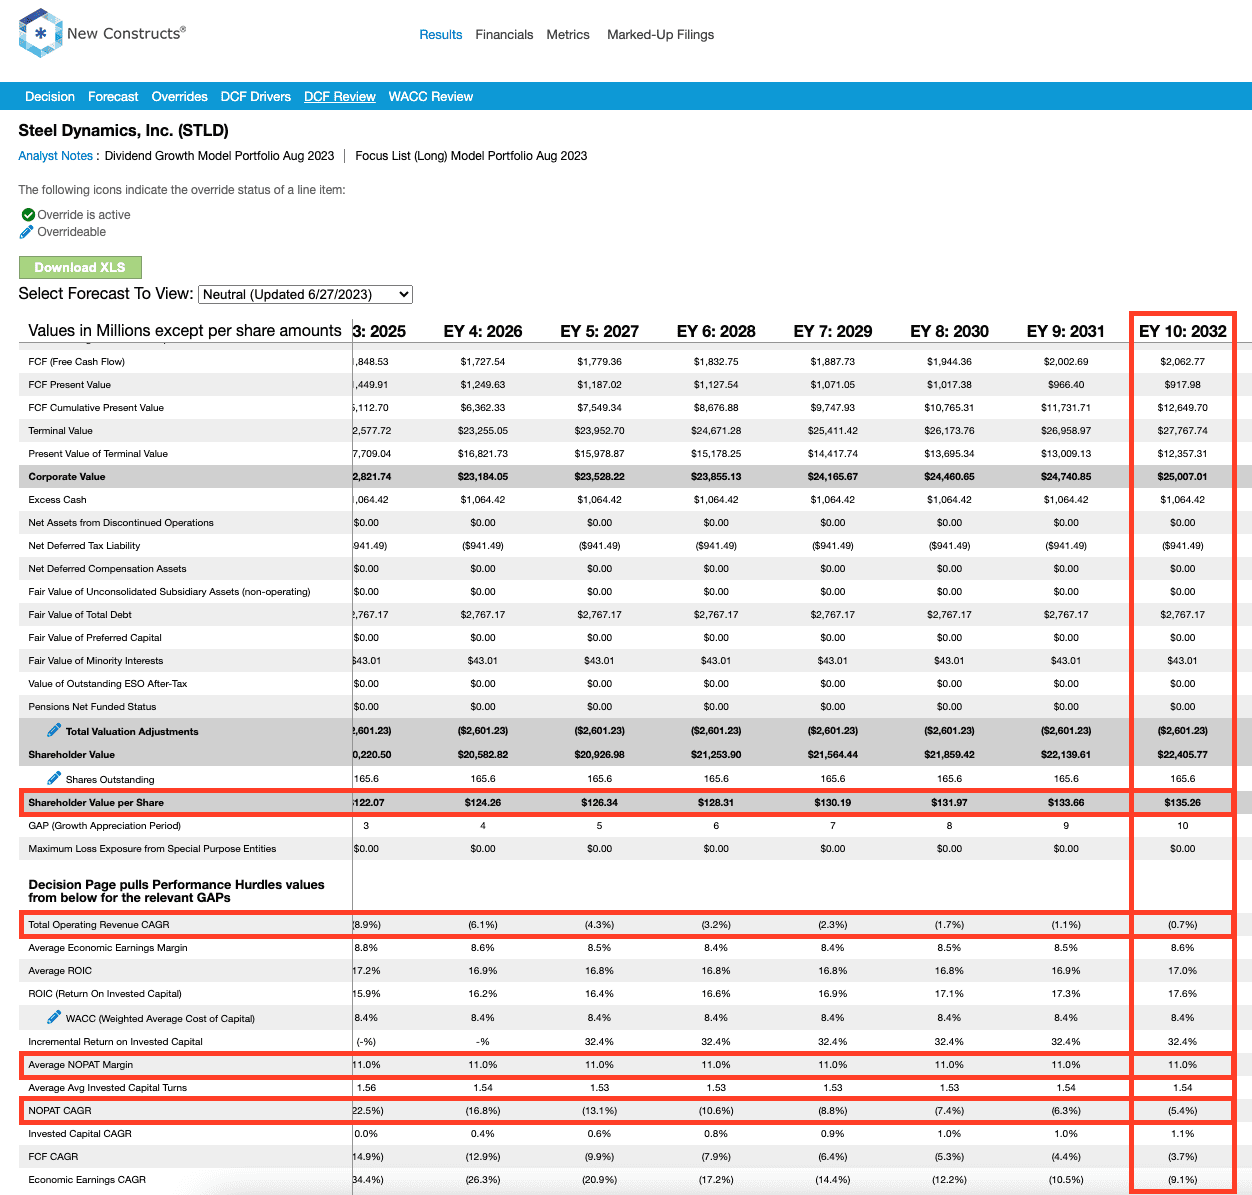Click Terminal Value cell $23,255.05

point(483,431)
